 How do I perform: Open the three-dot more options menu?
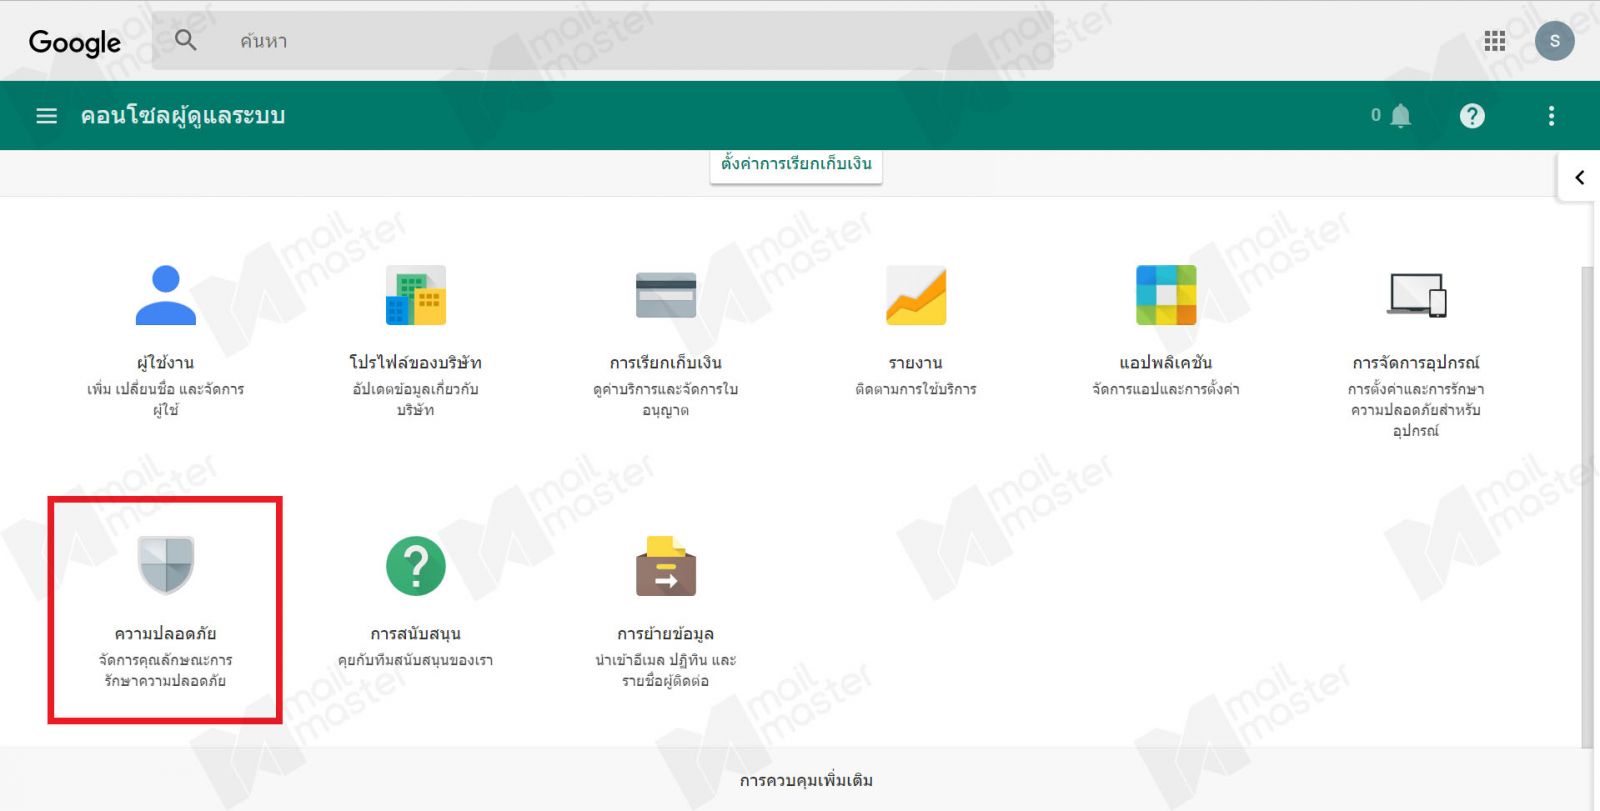[1551, 116]
